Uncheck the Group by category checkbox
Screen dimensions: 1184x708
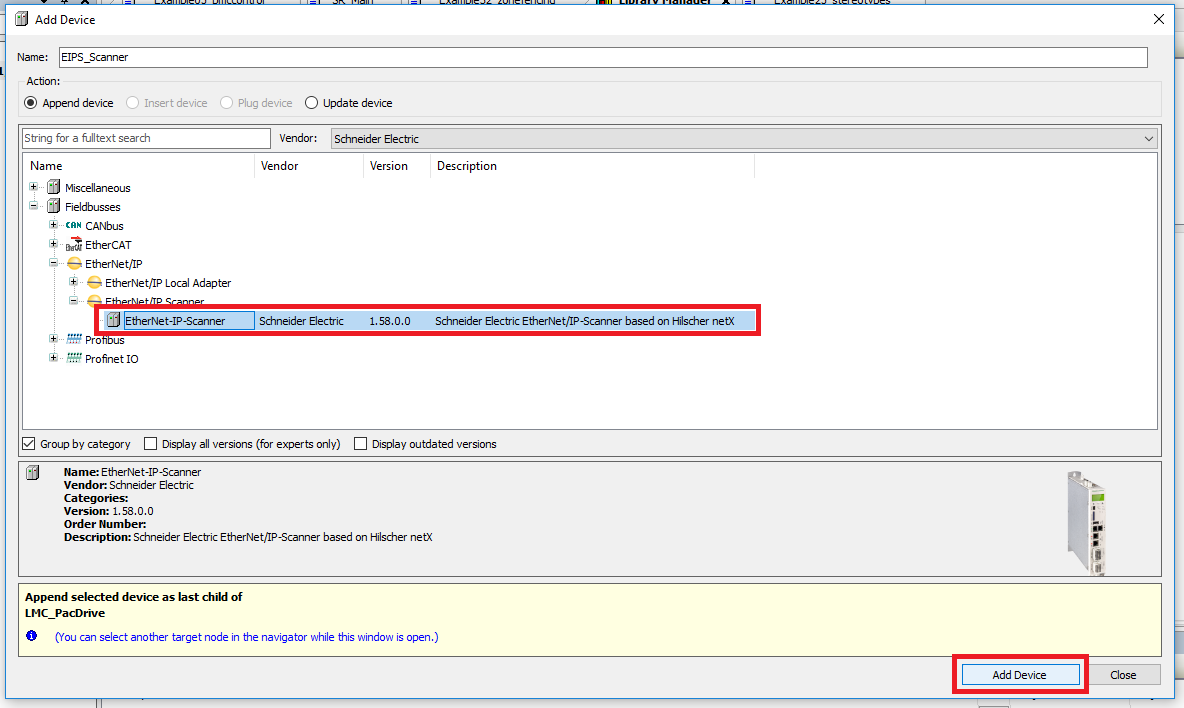click(29, 444)
